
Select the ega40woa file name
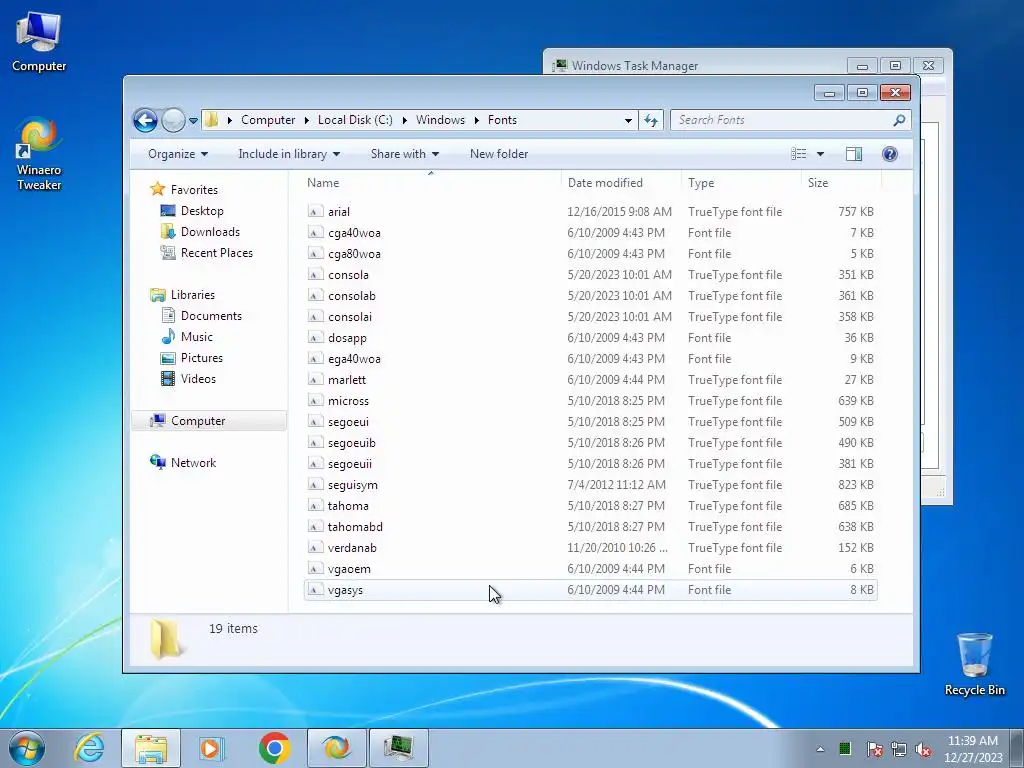(x=354, y=359)
